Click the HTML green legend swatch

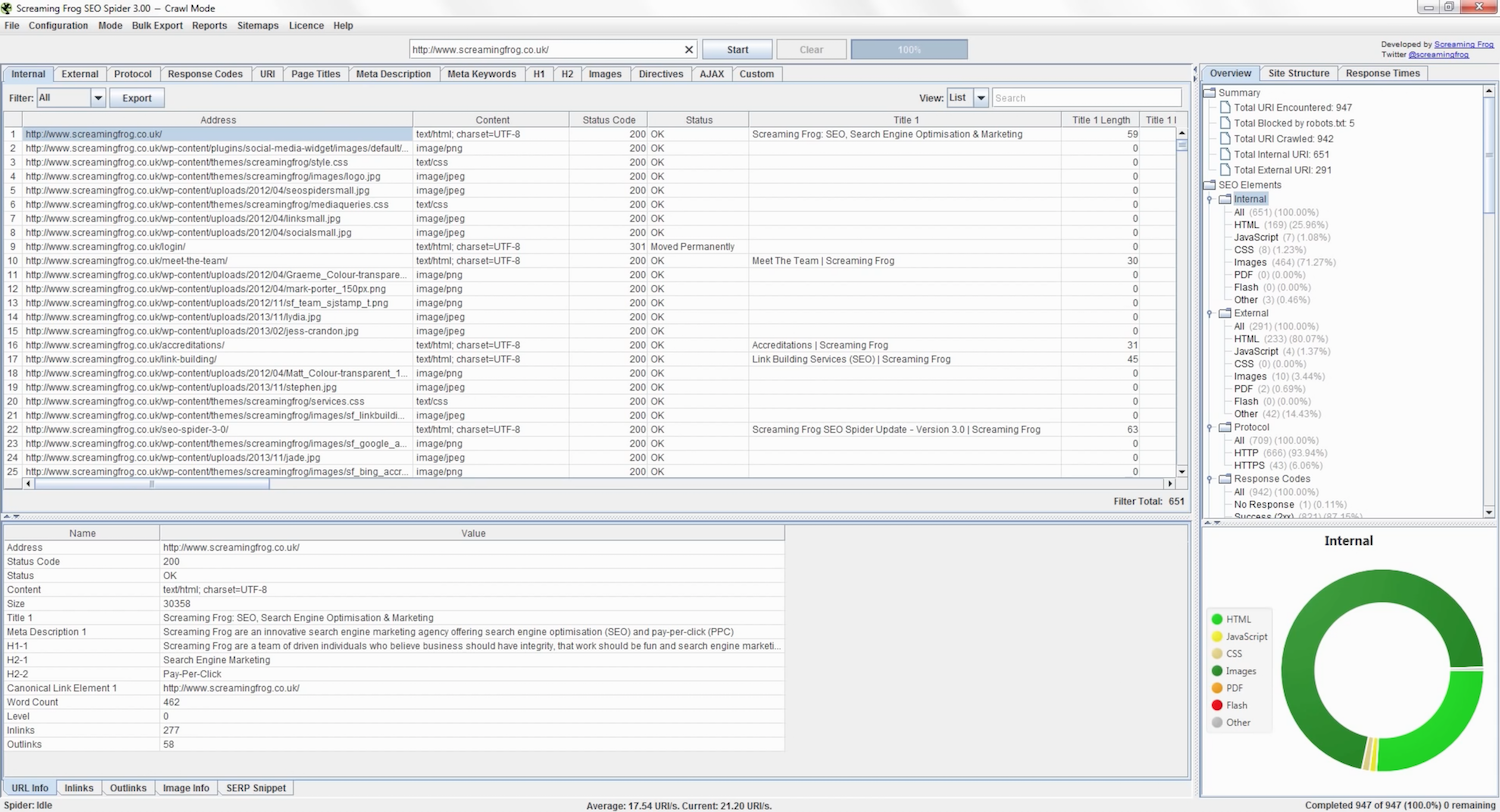(x=1216, y=619)
